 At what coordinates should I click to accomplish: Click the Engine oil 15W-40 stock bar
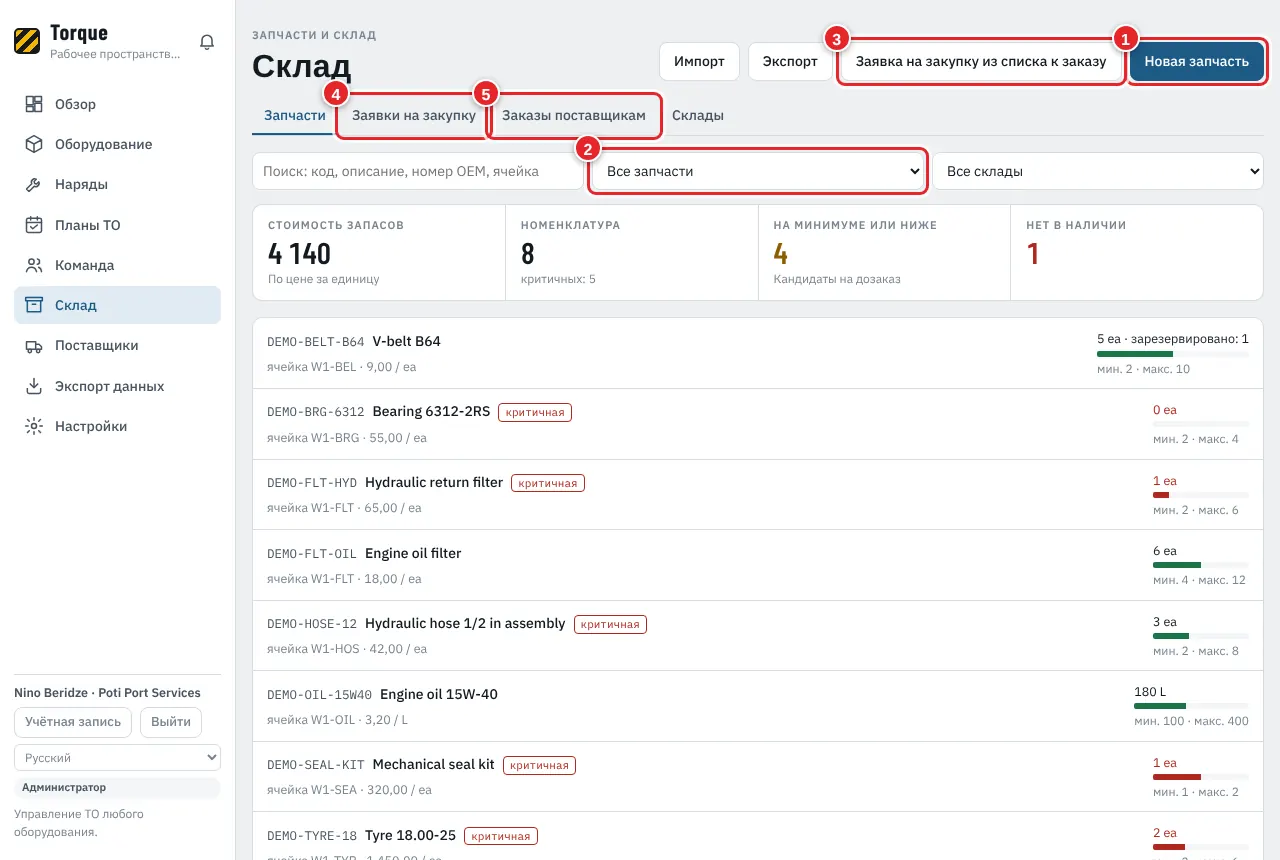[x=1191, y=706]
